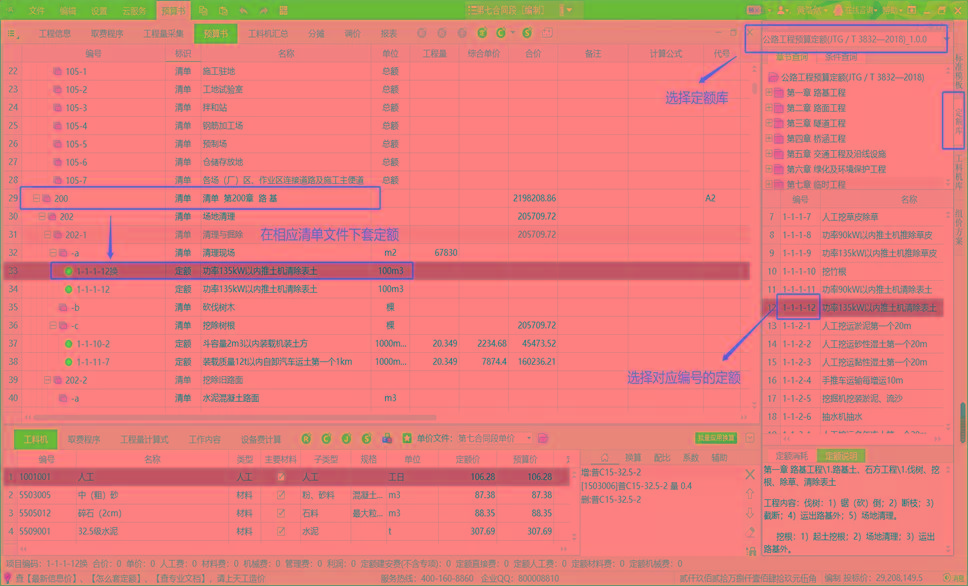Open the 条件查询 tab
The width and height of the screenshot is (968, 586).
point(841,57)
